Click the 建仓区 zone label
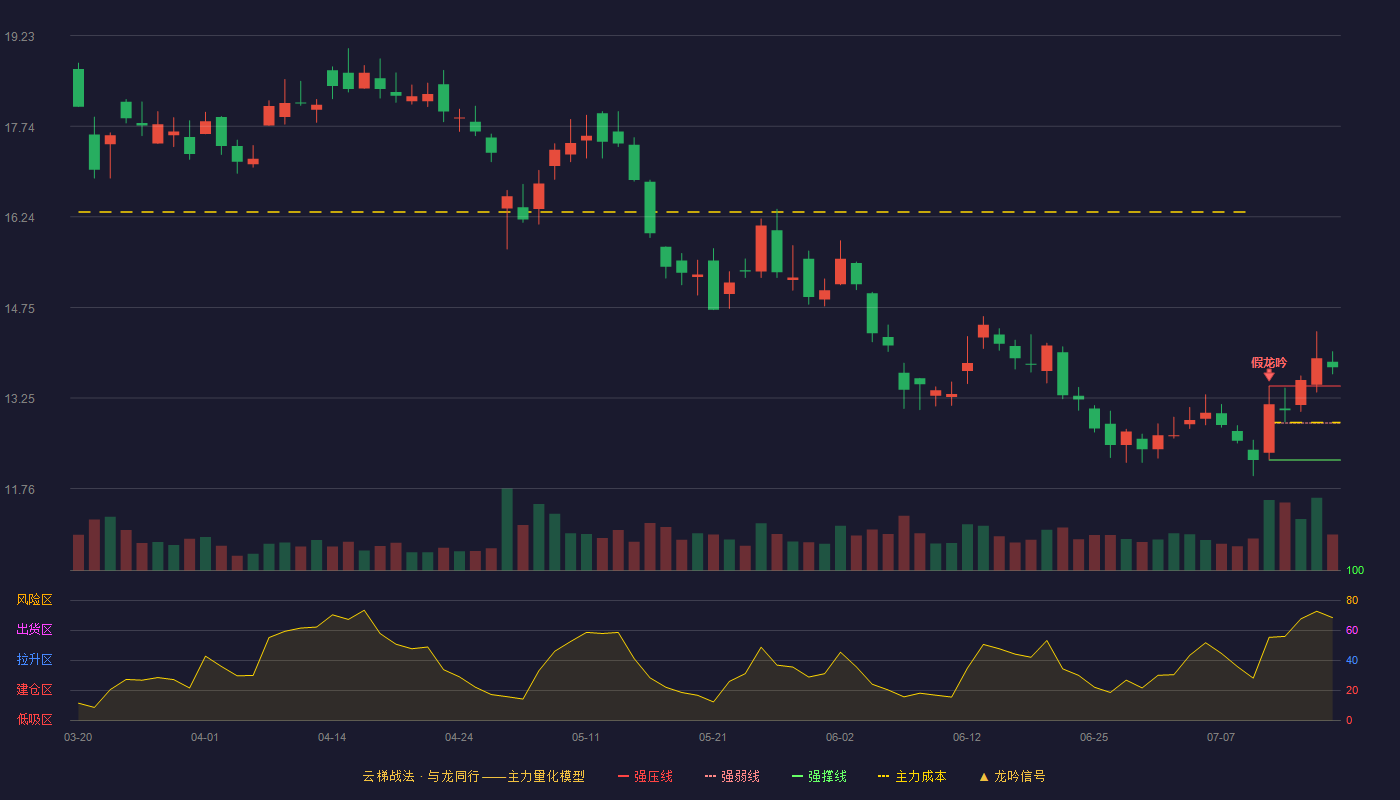 34,690
